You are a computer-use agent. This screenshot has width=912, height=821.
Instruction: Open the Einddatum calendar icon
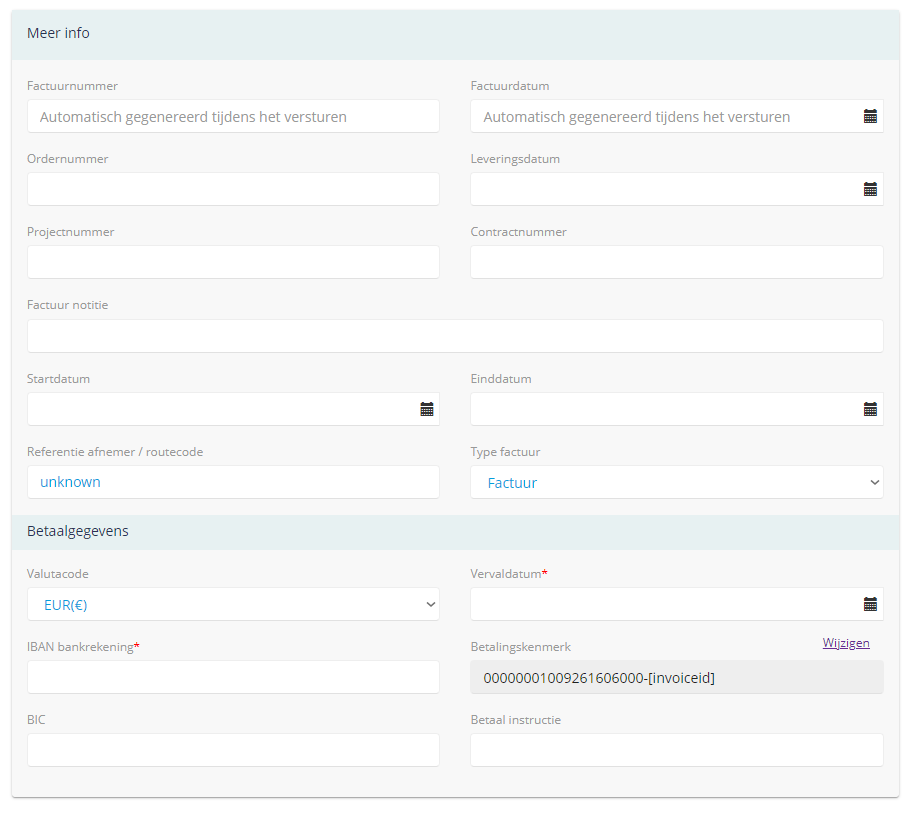point(870,409)
